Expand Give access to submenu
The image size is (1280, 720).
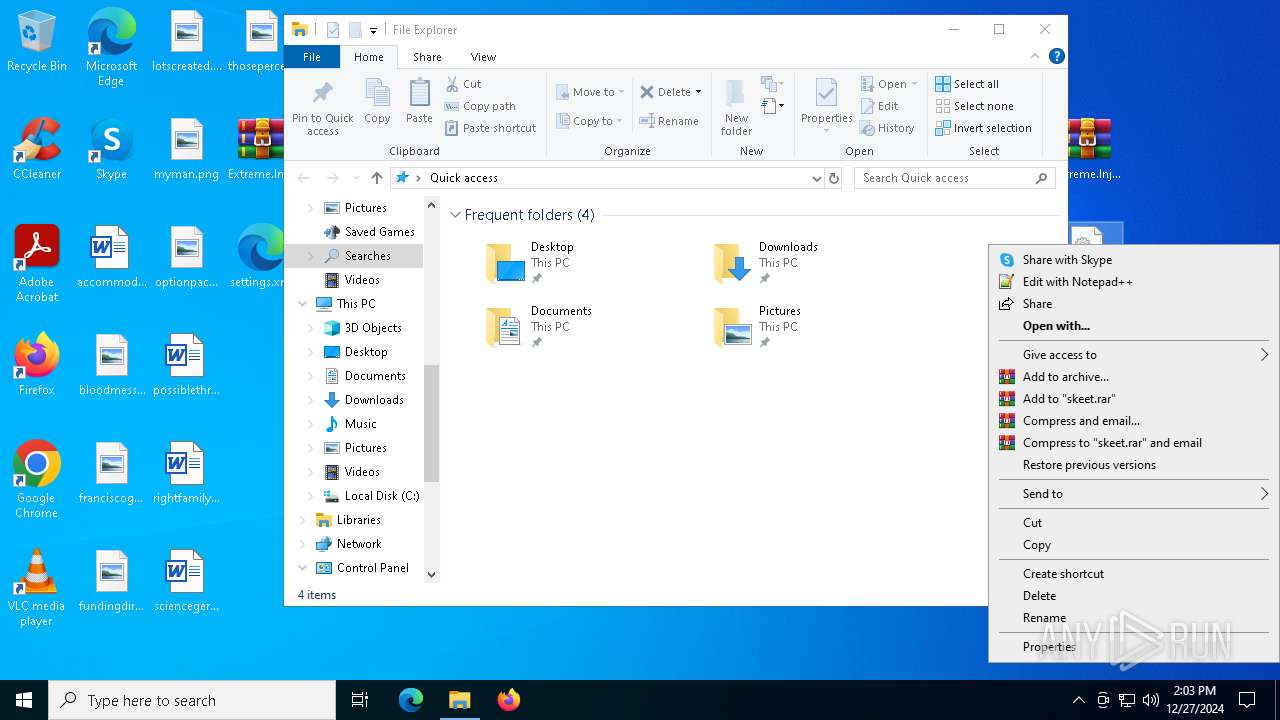click(x=1133, y=355)
